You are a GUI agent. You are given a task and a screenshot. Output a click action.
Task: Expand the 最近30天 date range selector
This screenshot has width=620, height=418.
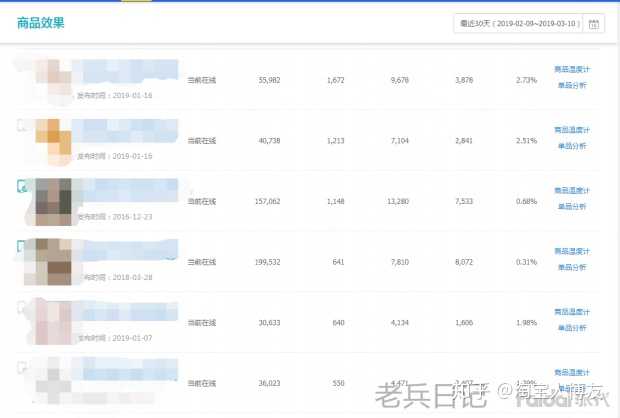518,24
